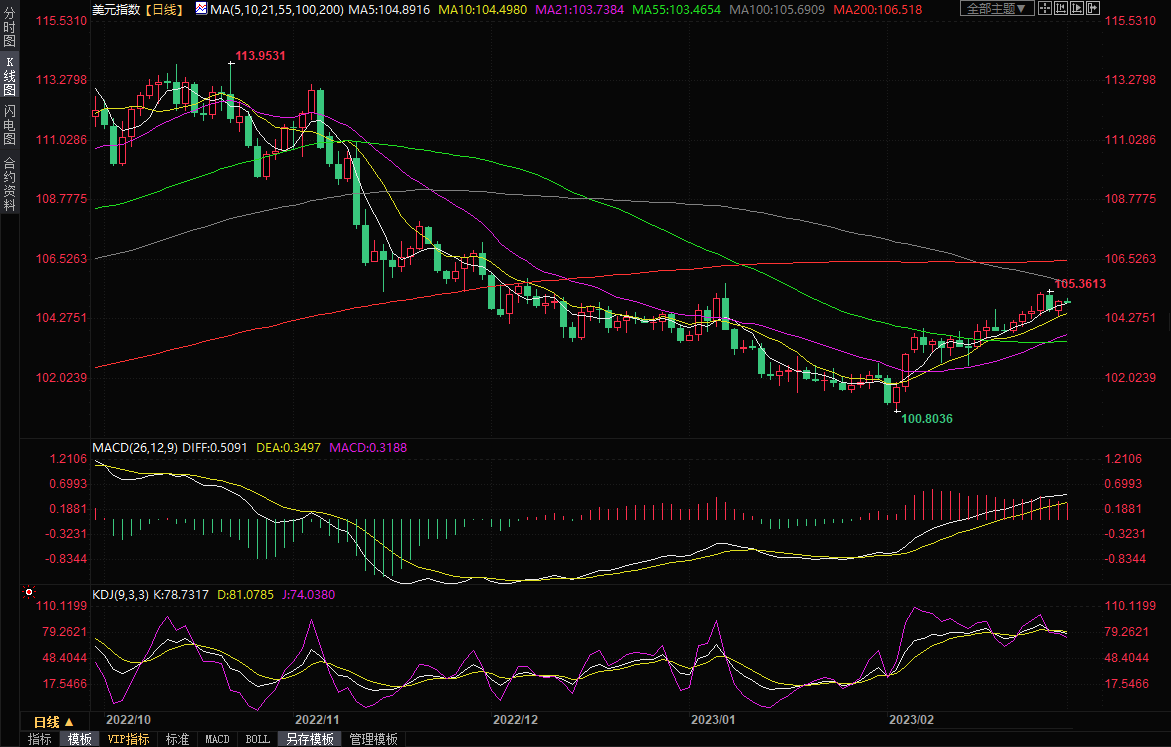Click the KDJ(9,3,3) indicator label

(x=121, y=595)
